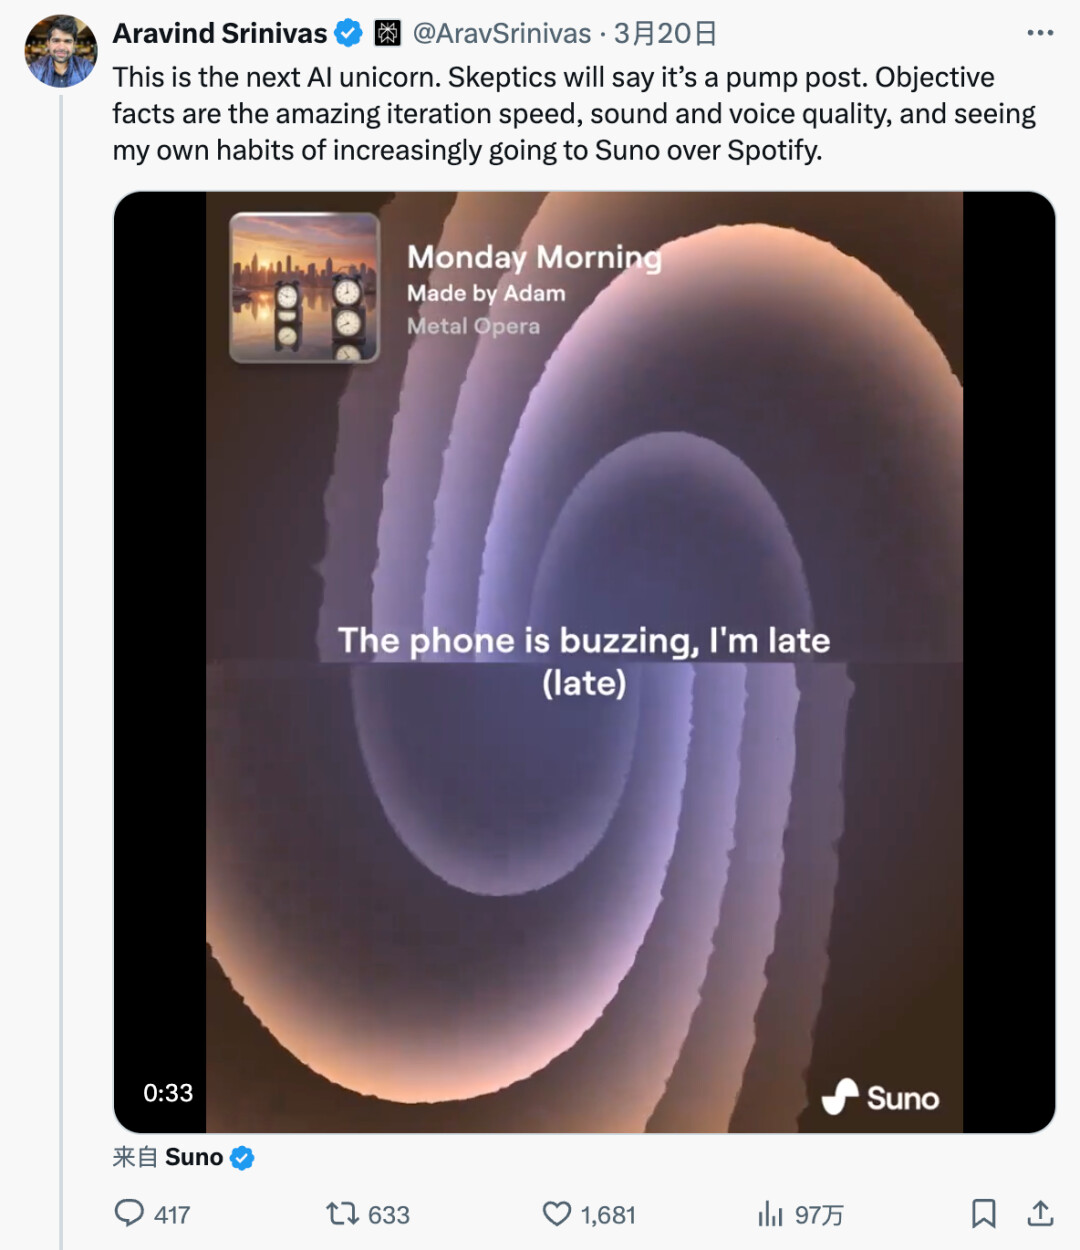1080x1250 pixels.
Task: Click the 0:33 video duration label
Action: 168,1093
